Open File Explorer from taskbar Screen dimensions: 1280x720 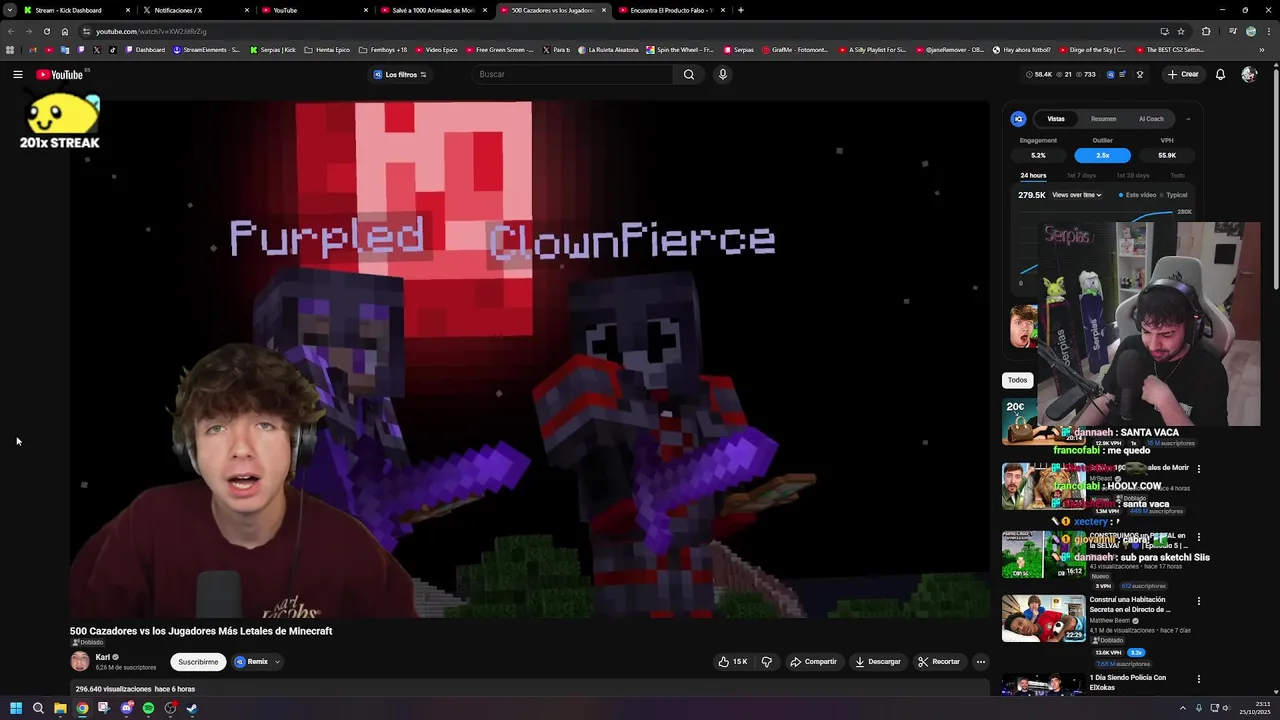pyautogui.click(x=60, y=708)
